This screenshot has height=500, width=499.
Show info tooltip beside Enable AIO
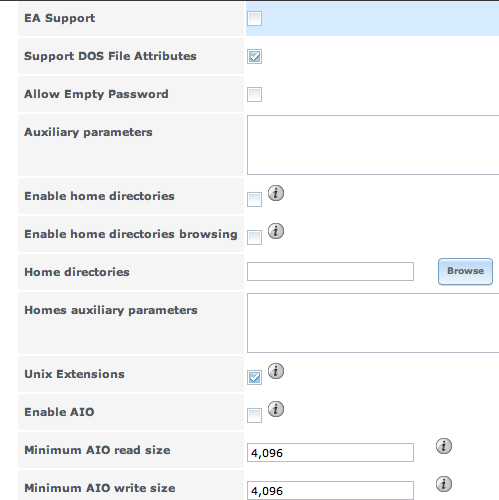(276, 409)
